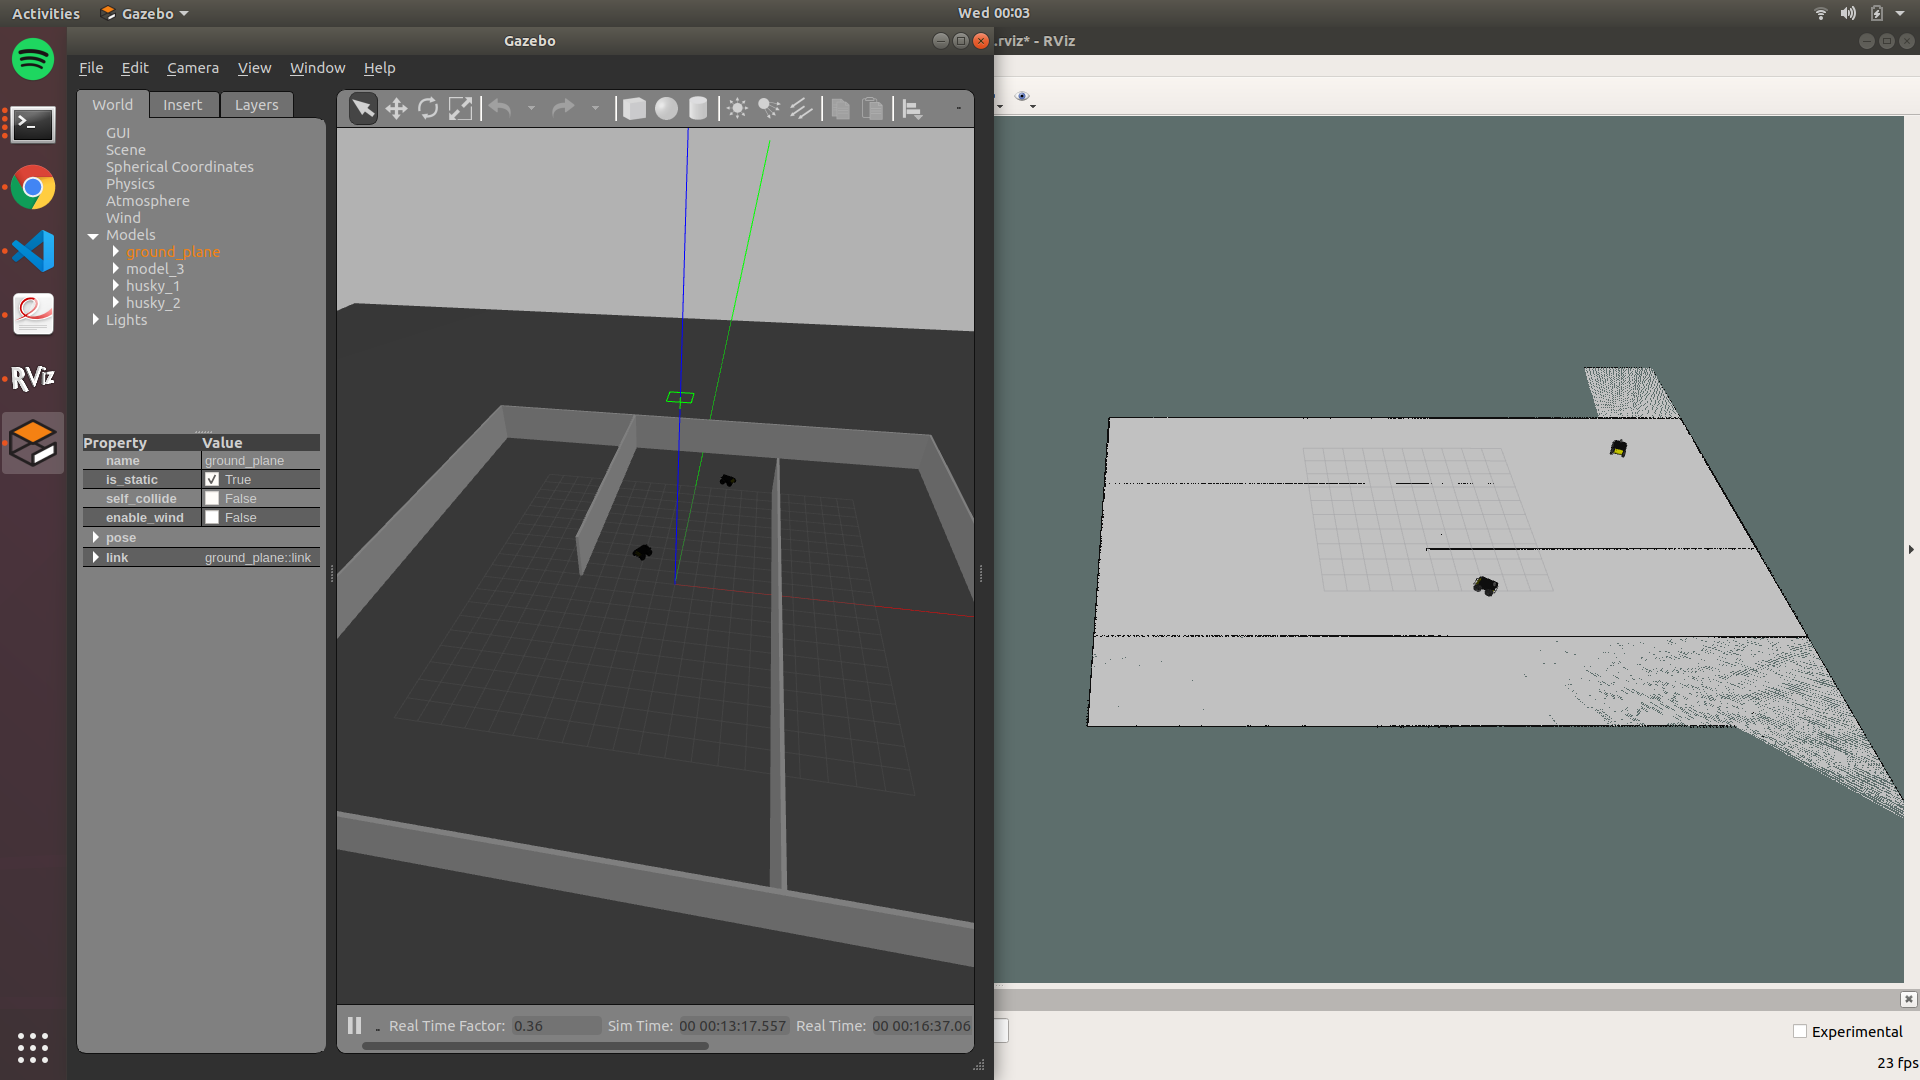Add a spot light
Viewport: 1920px width, 1080px height.
pyautogui.click(x=769, y=108)
